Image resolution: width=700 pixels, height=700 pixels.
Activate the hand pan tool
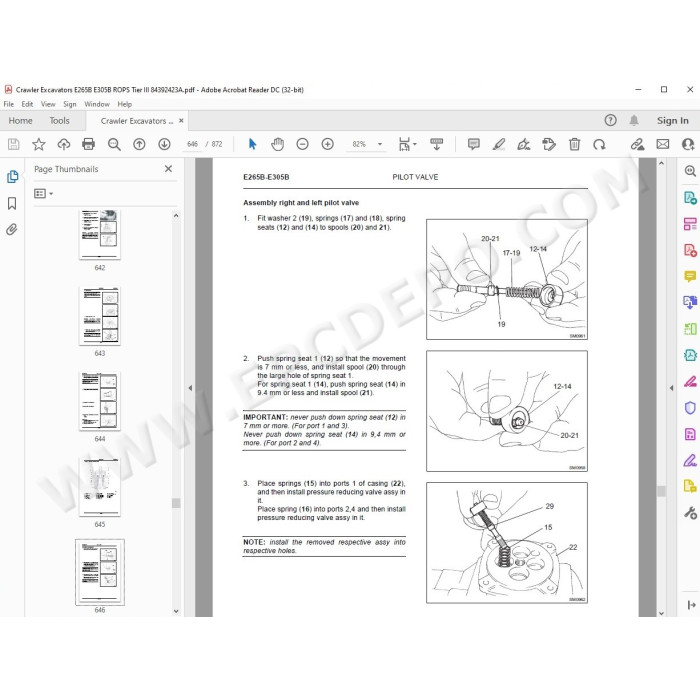pos(278,144)
